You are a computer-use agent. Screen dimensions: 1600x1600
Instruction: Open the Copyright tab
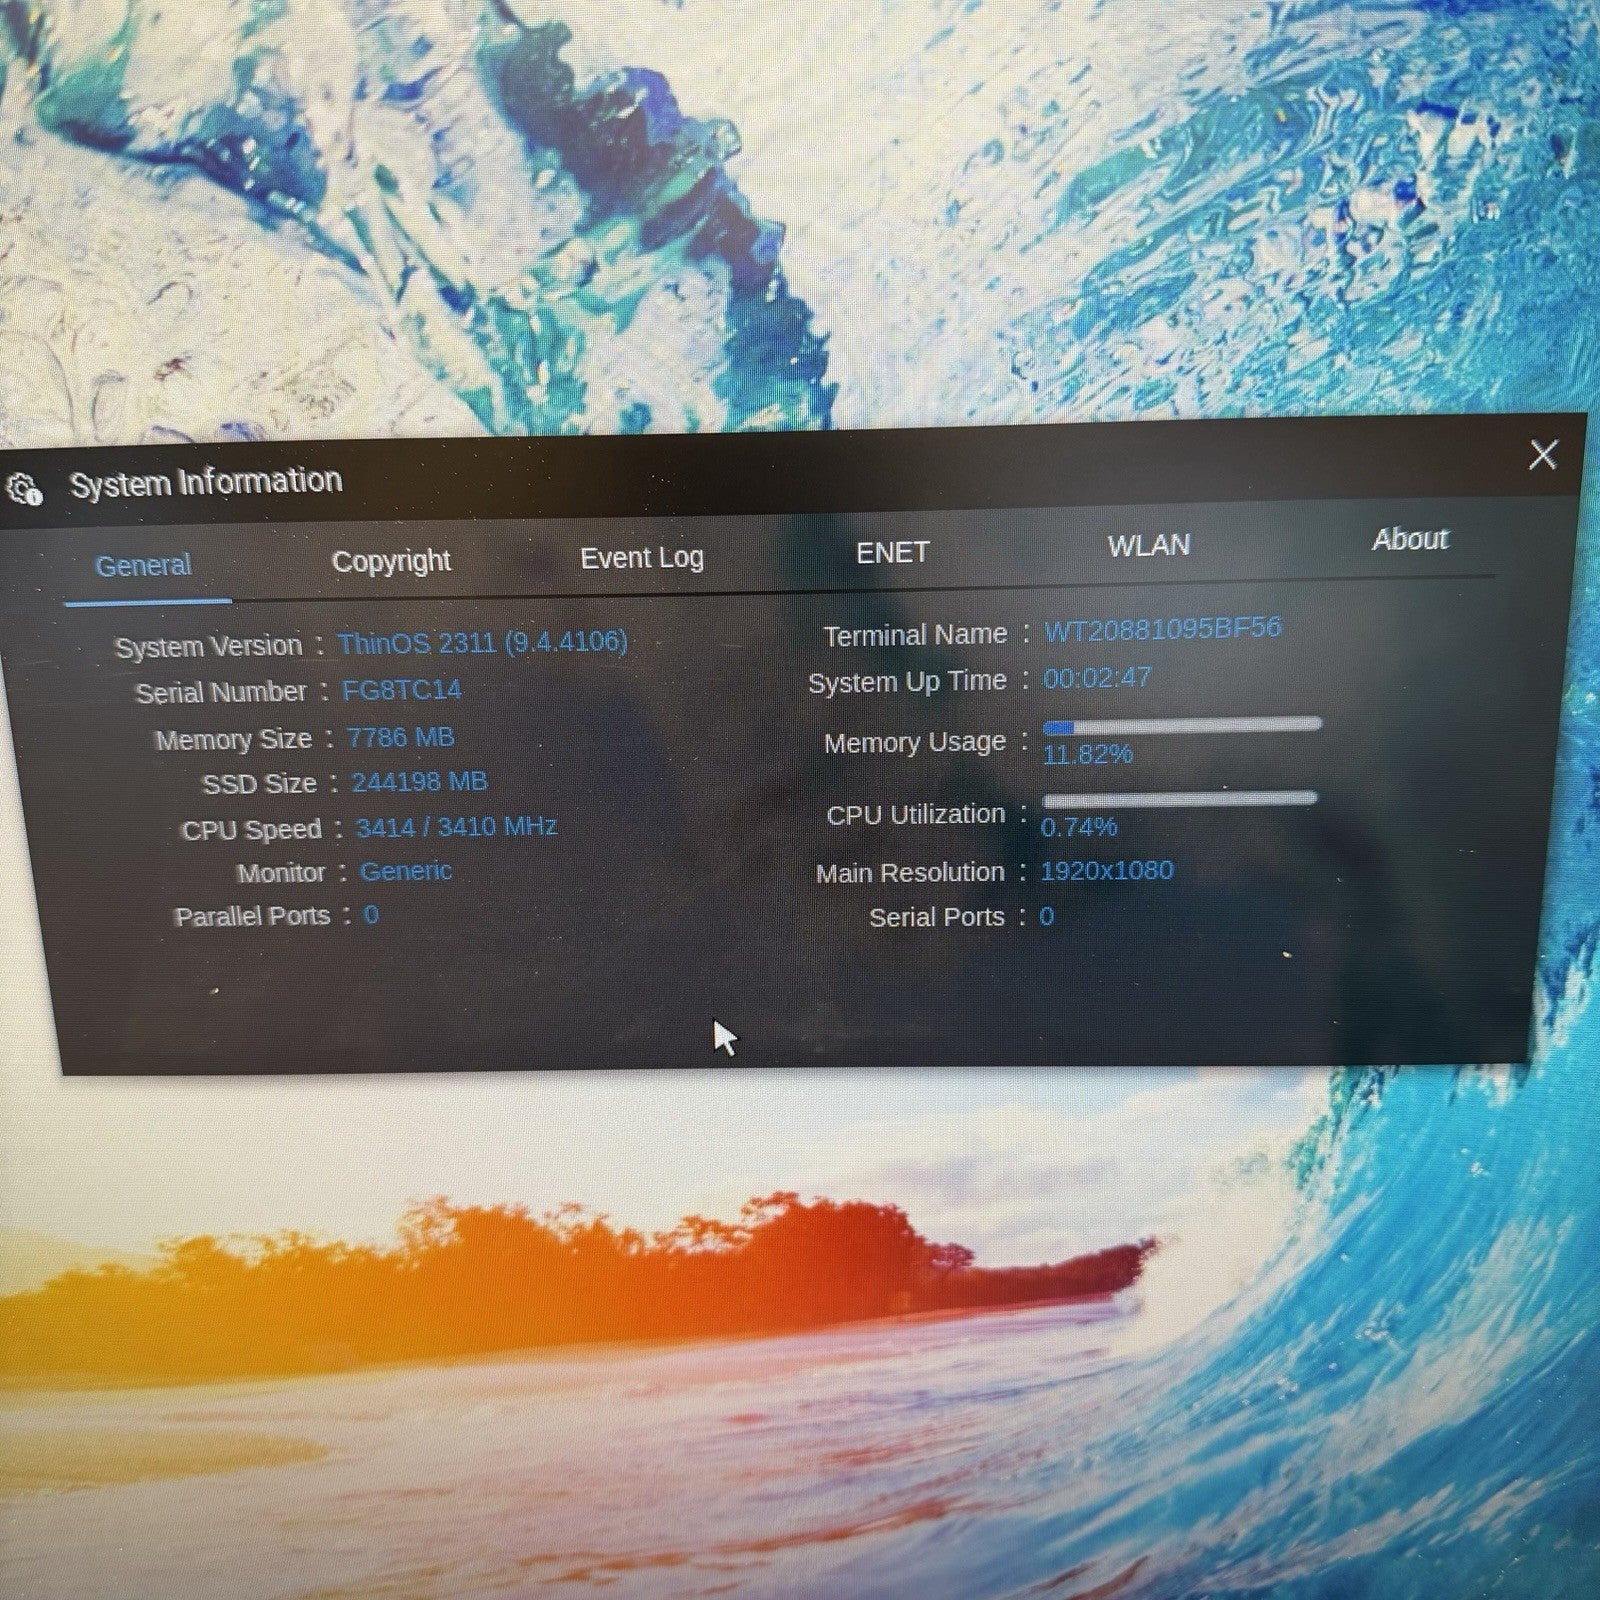[391, 561]
